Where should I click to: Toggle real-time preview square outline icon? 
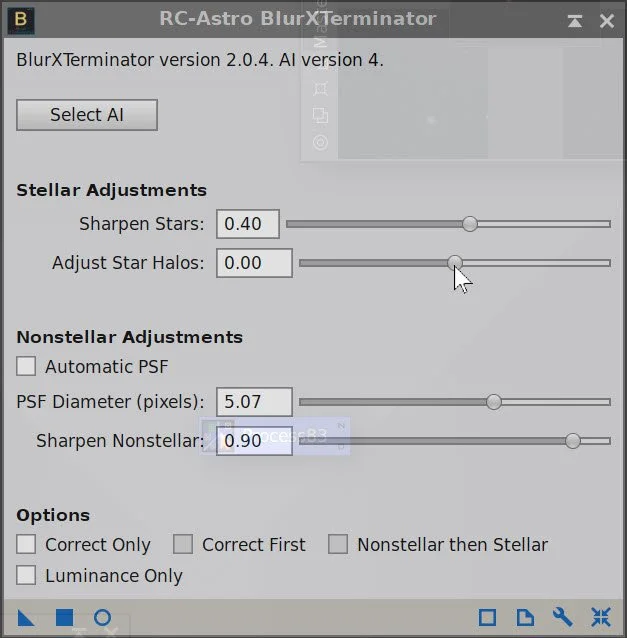point(487,617)
